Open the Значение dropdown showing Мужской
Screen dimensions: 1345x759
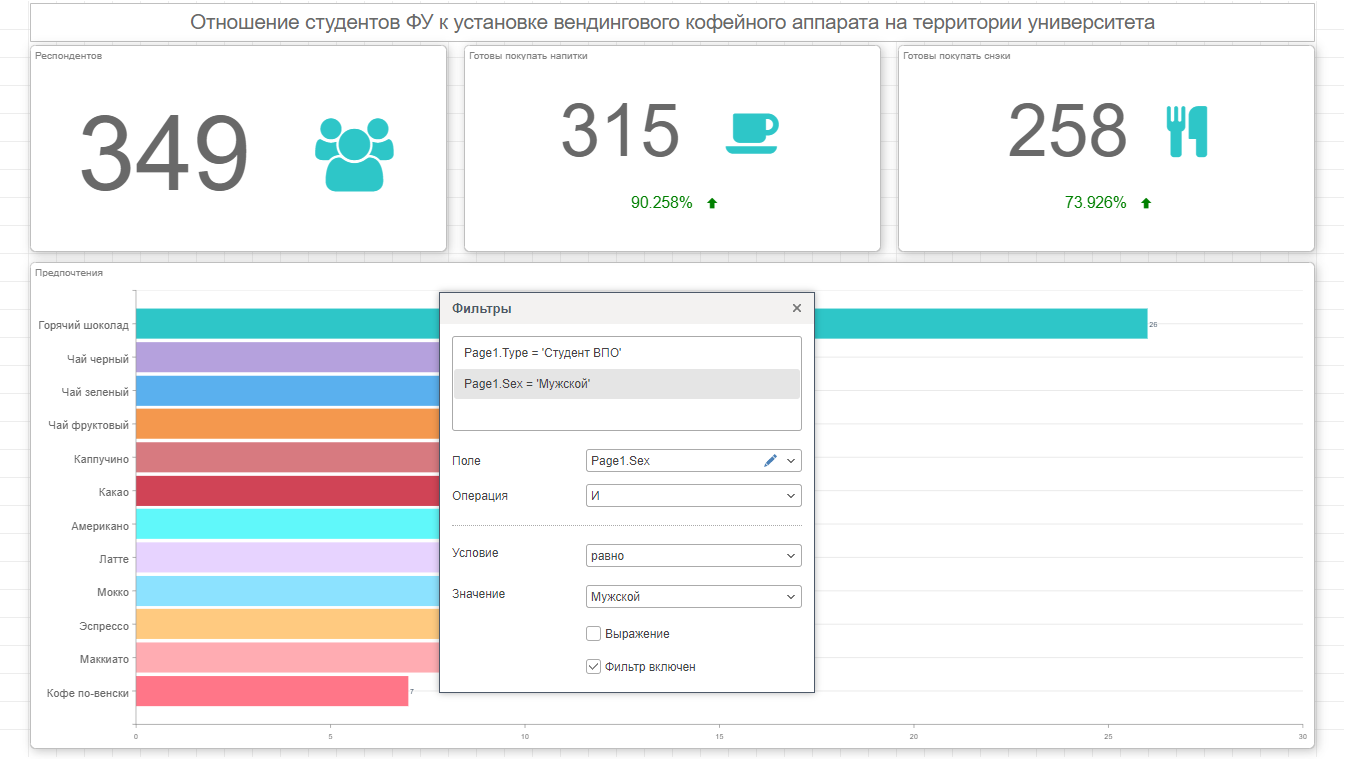coord(693,597)
